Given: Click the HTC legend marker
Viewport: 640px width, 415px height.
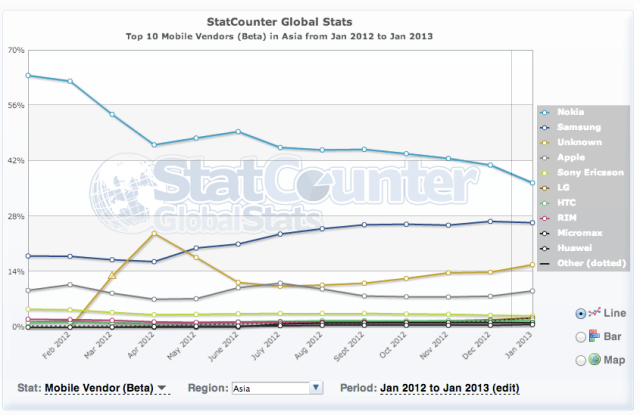Looking at the screenshot, I should coord(544,202).
